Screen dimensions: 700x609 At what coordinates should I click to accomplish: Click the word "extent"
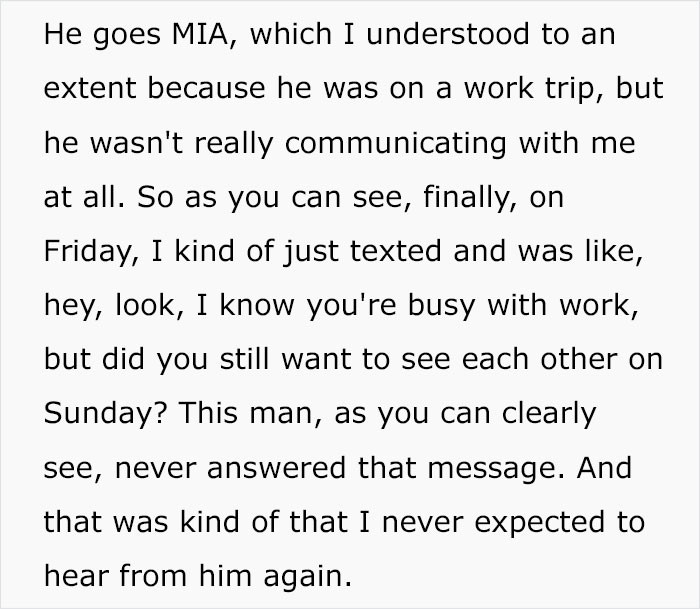93,89
